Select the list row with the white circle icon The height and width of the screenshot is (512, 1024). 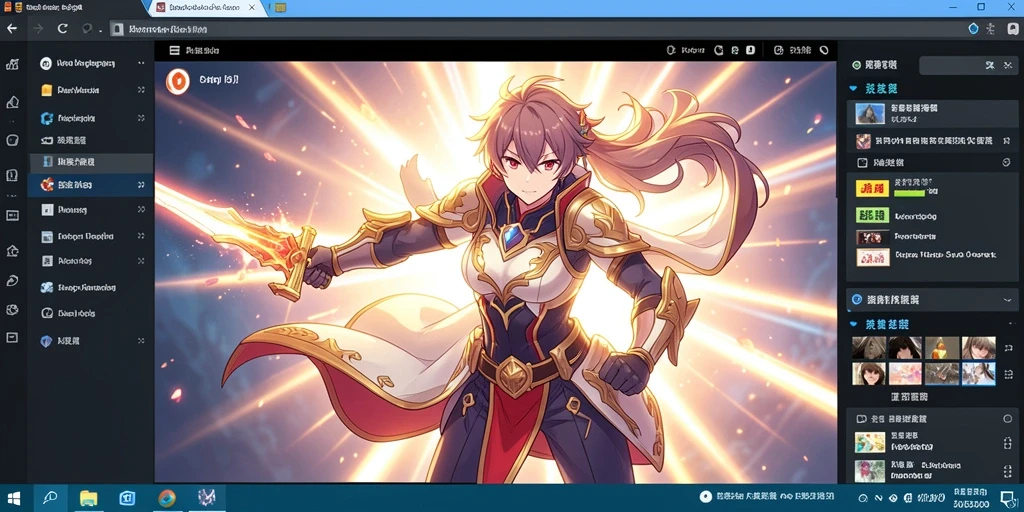point(90,63)
